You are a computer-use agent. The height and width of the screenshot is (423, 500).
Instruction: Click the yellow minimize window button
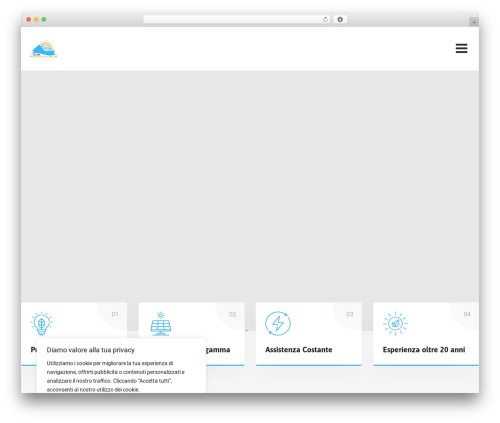click(36, 19)
